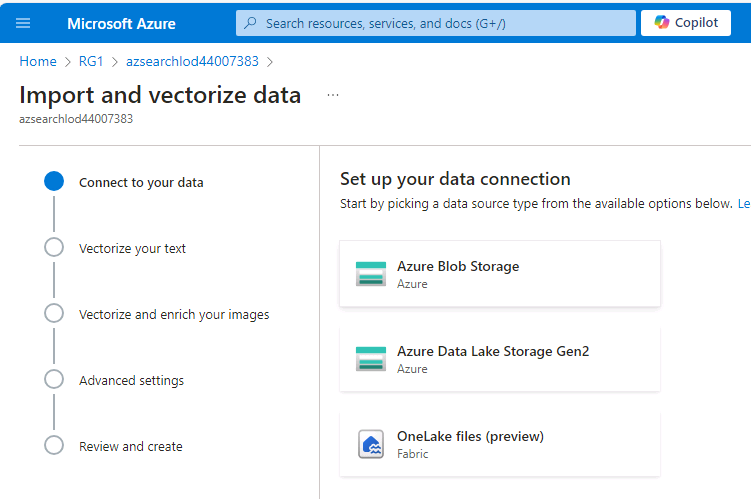Choose the Azure Data Lake Storage Gen2 source
The image size is (751, 499).
point(500,359)
